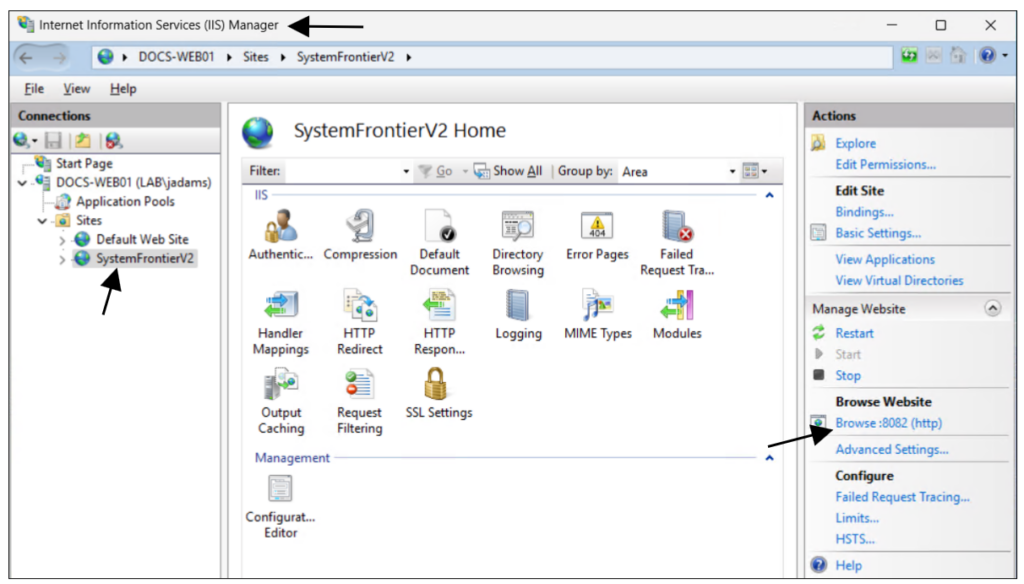Collapse the Manage Website panel

pos(993,308)
